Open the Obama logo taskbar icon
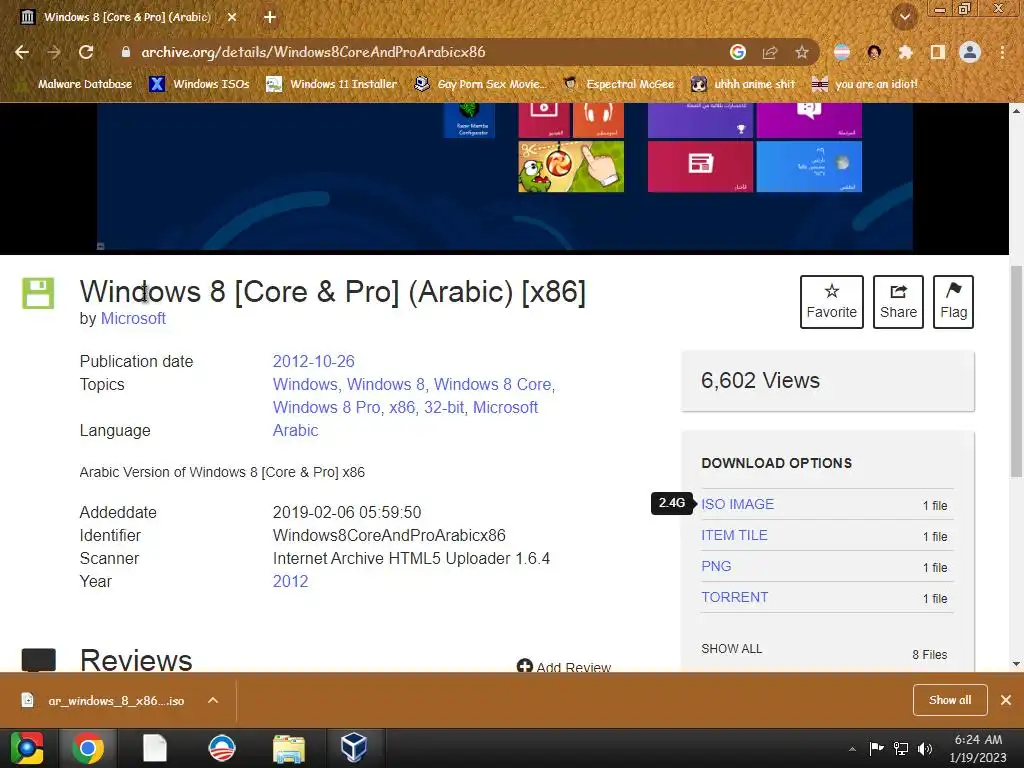 coord(222,748)
